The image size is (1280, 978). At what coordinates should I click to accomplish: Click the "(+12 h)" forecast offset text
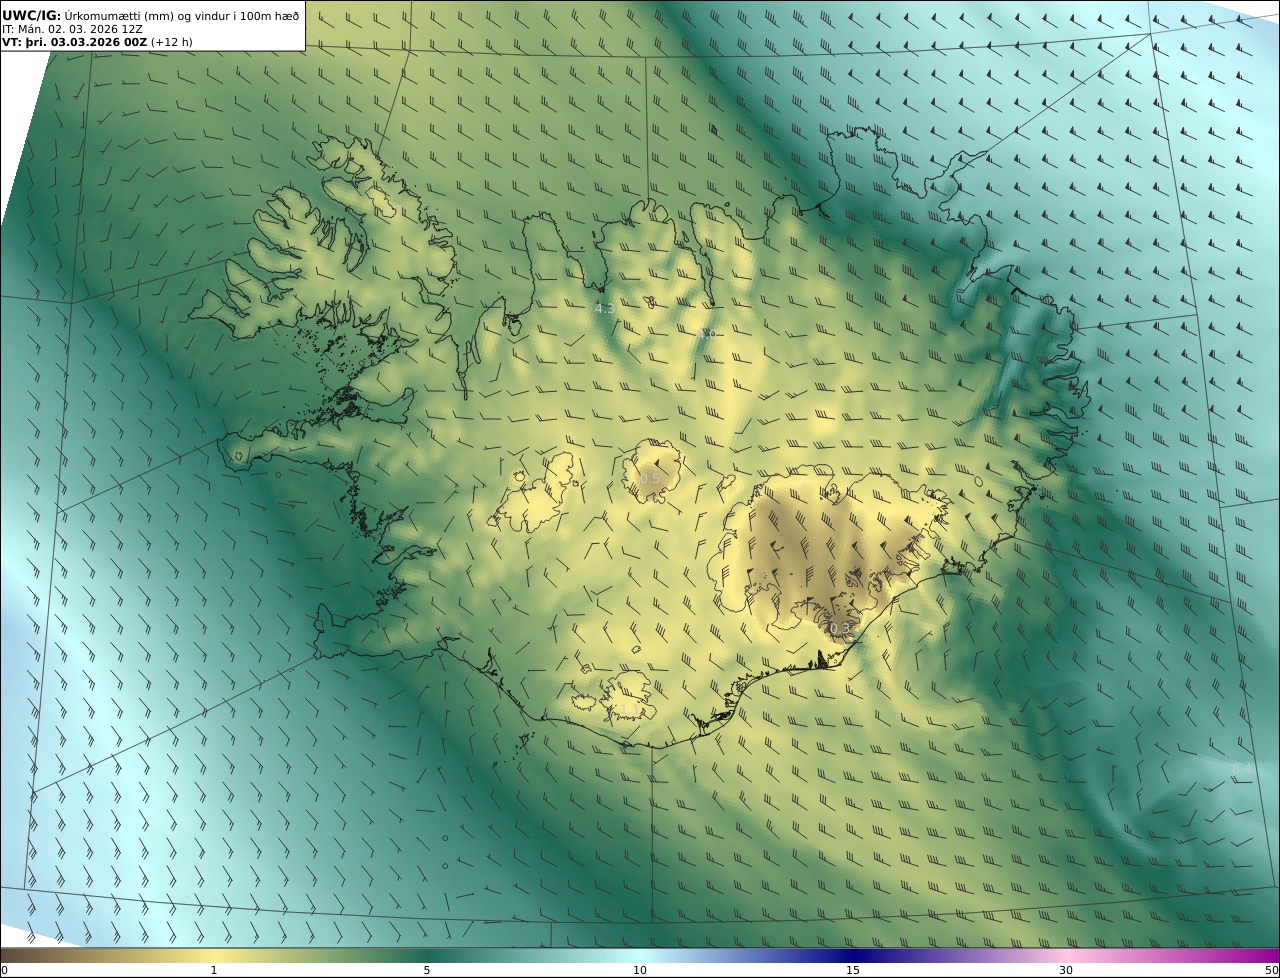(x=172, y=43)
